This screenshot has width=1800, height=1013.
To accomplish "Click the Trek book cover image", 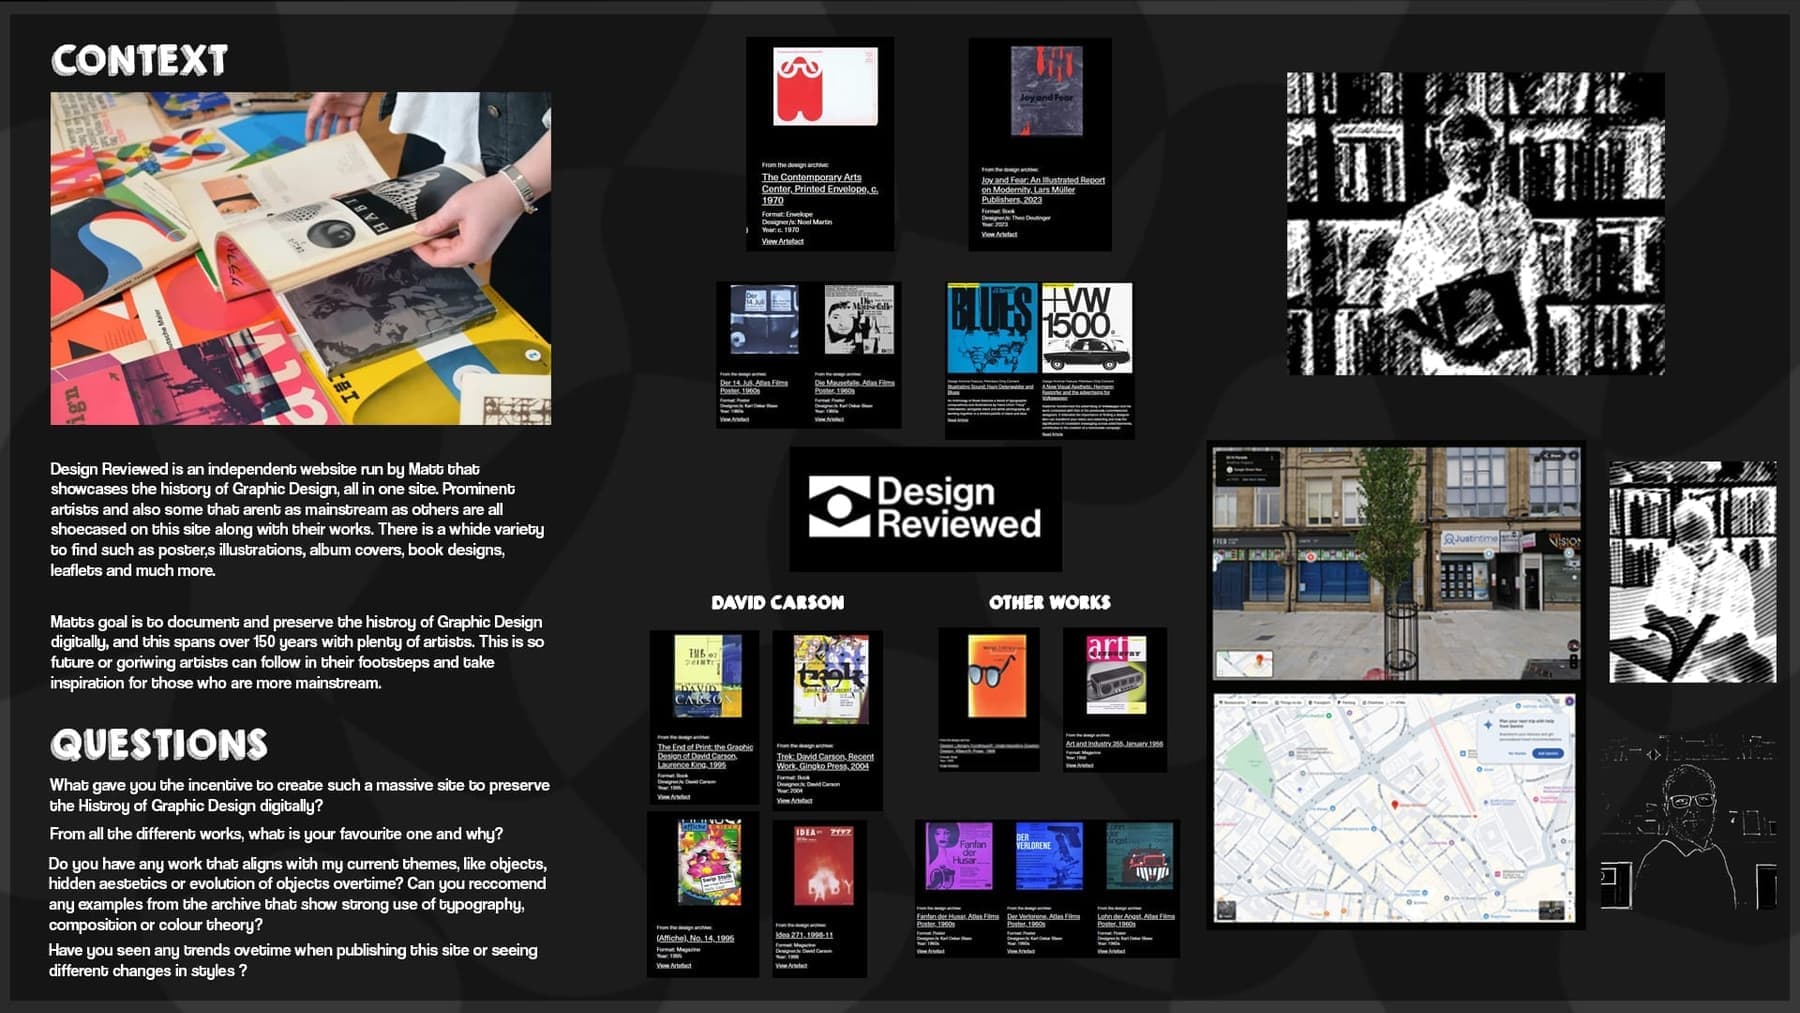I will tap(830, 680).
